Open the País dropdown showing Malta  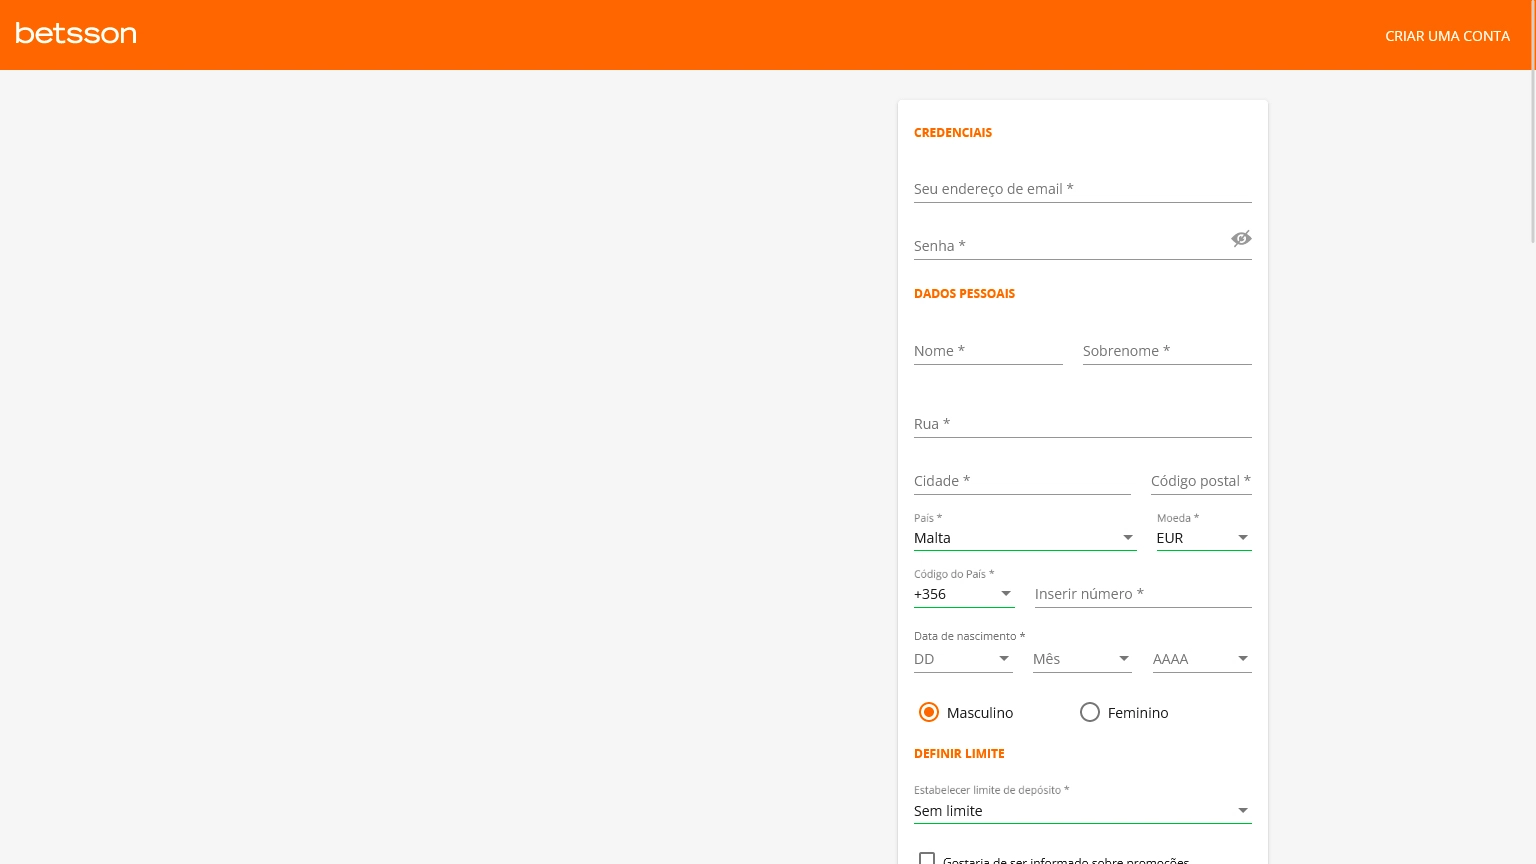pos(1025,538)
